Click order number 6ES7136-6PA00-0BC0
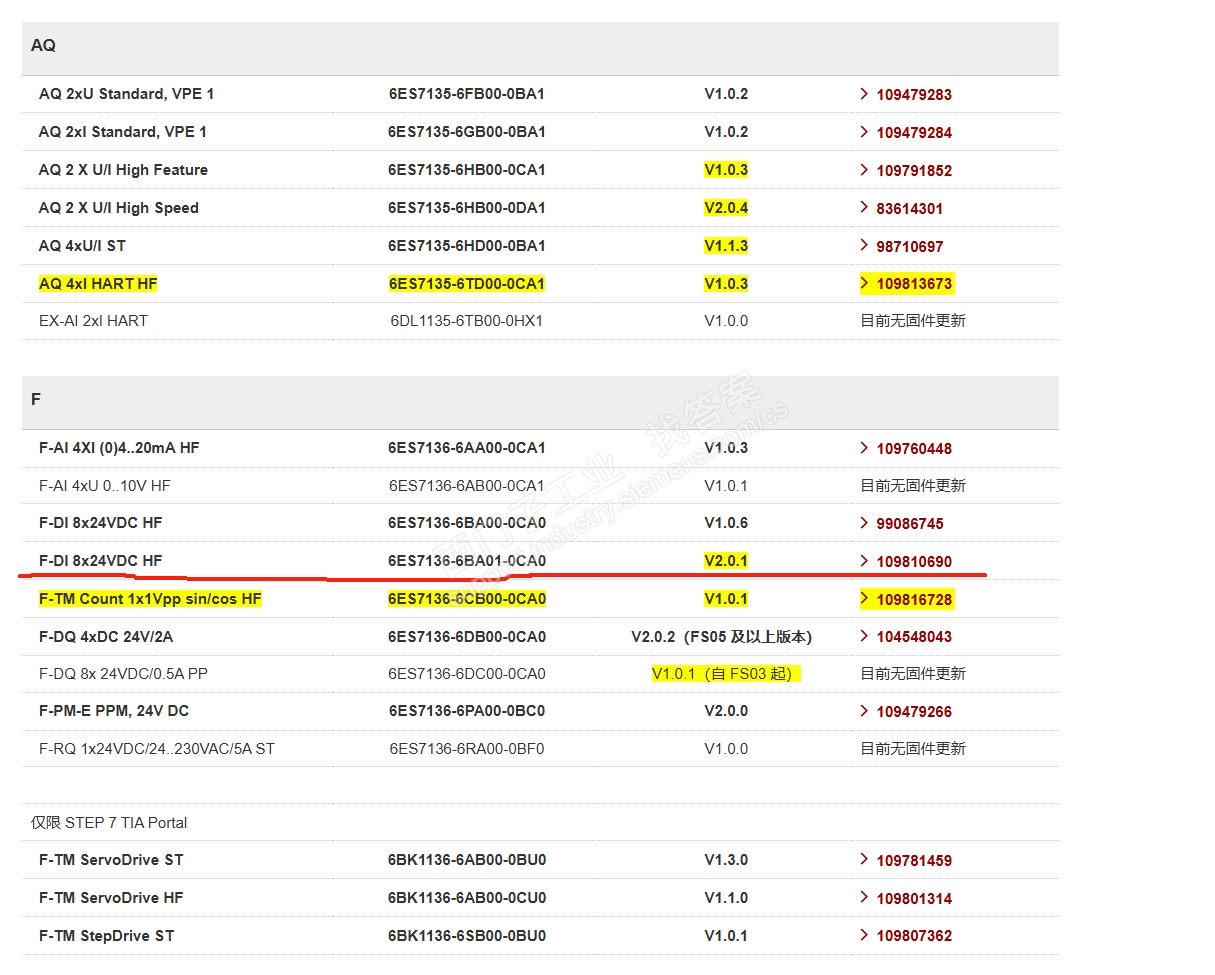 (467, 711)
